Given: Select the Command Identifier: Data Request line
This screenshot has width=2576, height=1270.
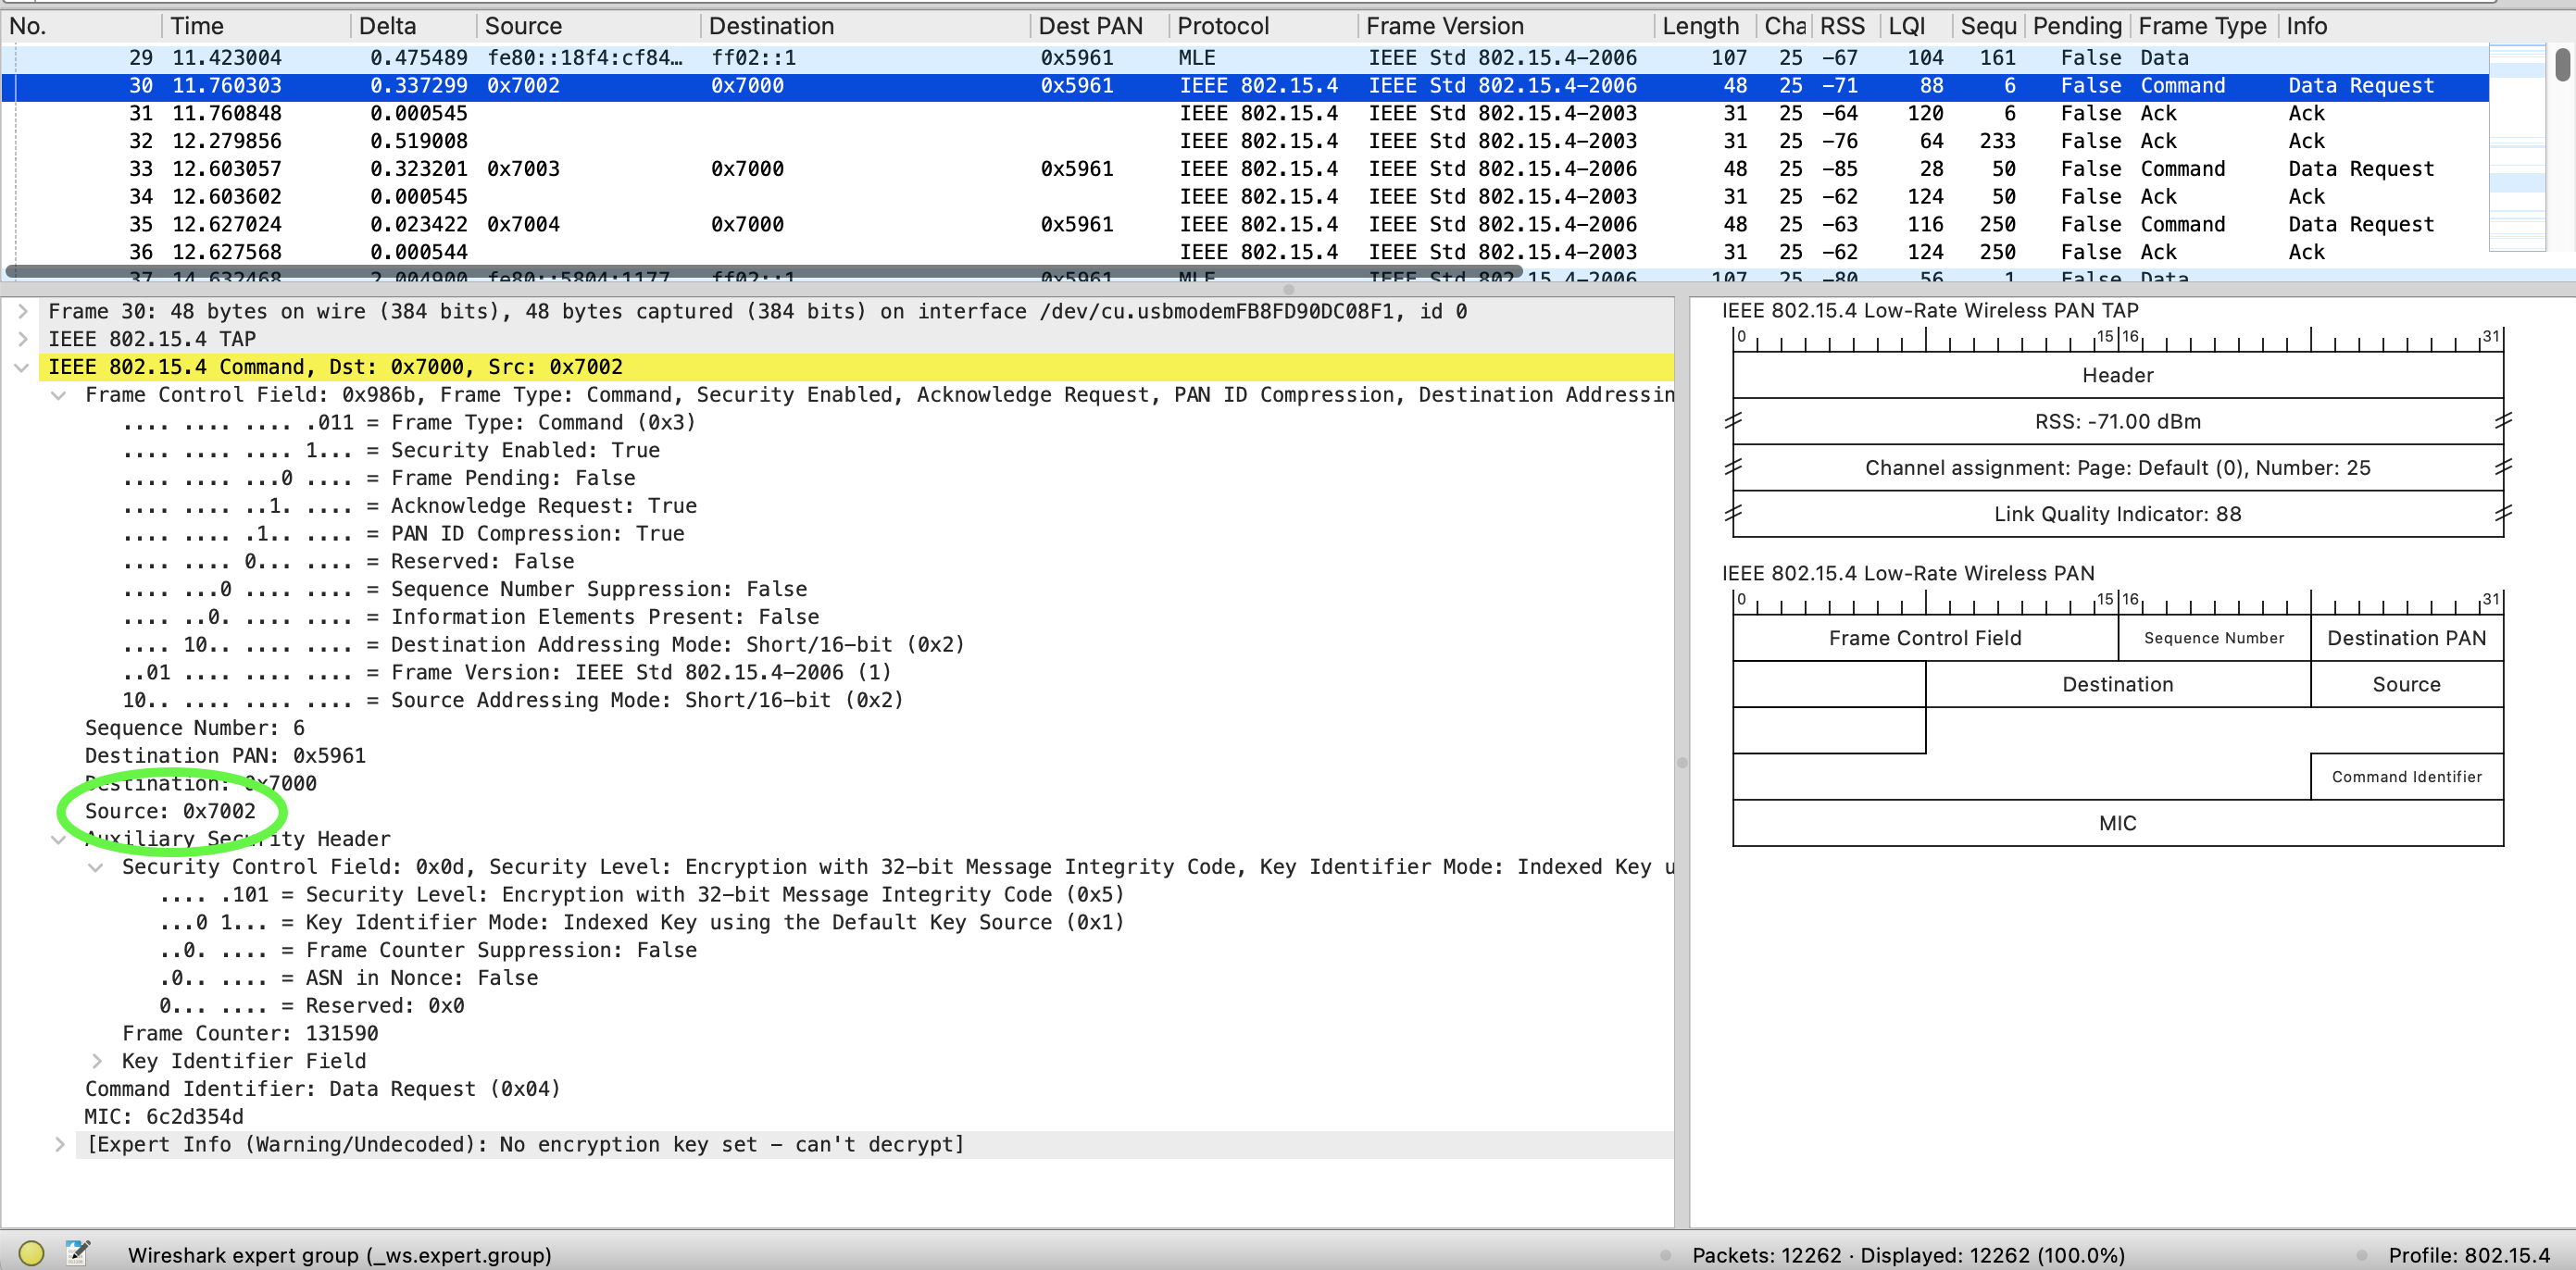Looking at the screenshot, I should 322,1089.
